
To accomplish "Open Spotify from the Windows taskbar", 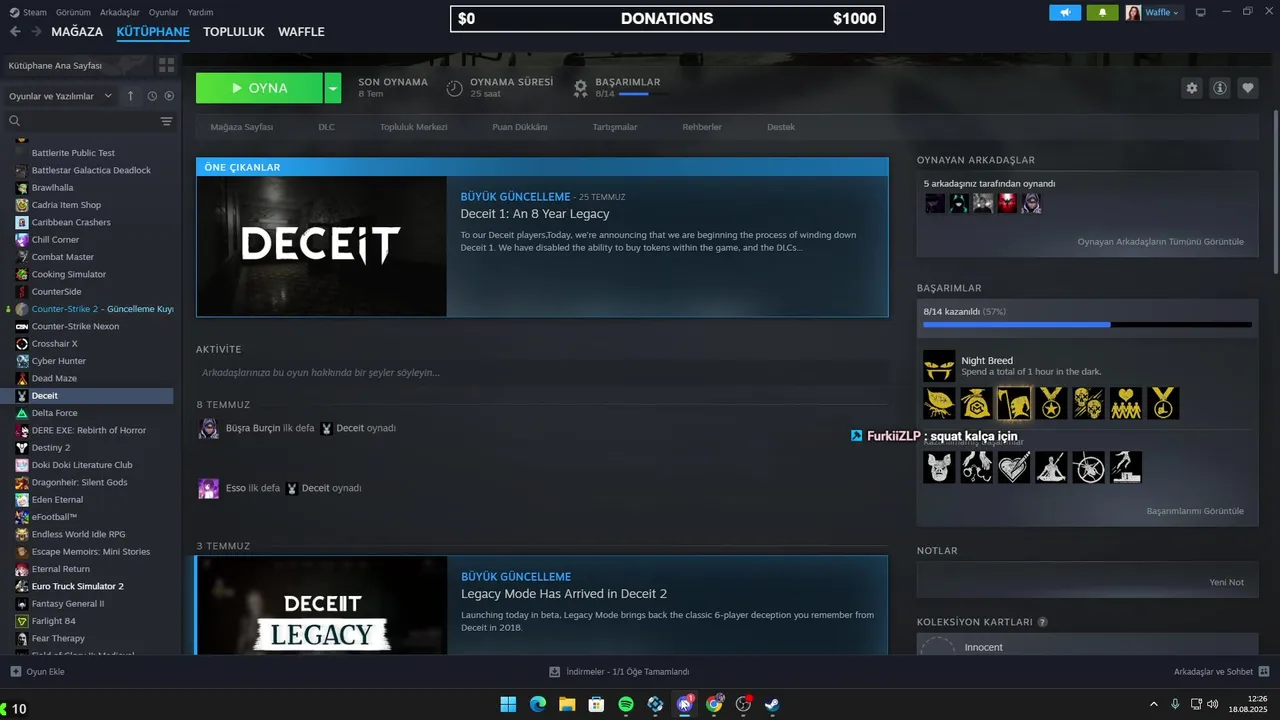I will pyautogui.click(x=626, y=704).
